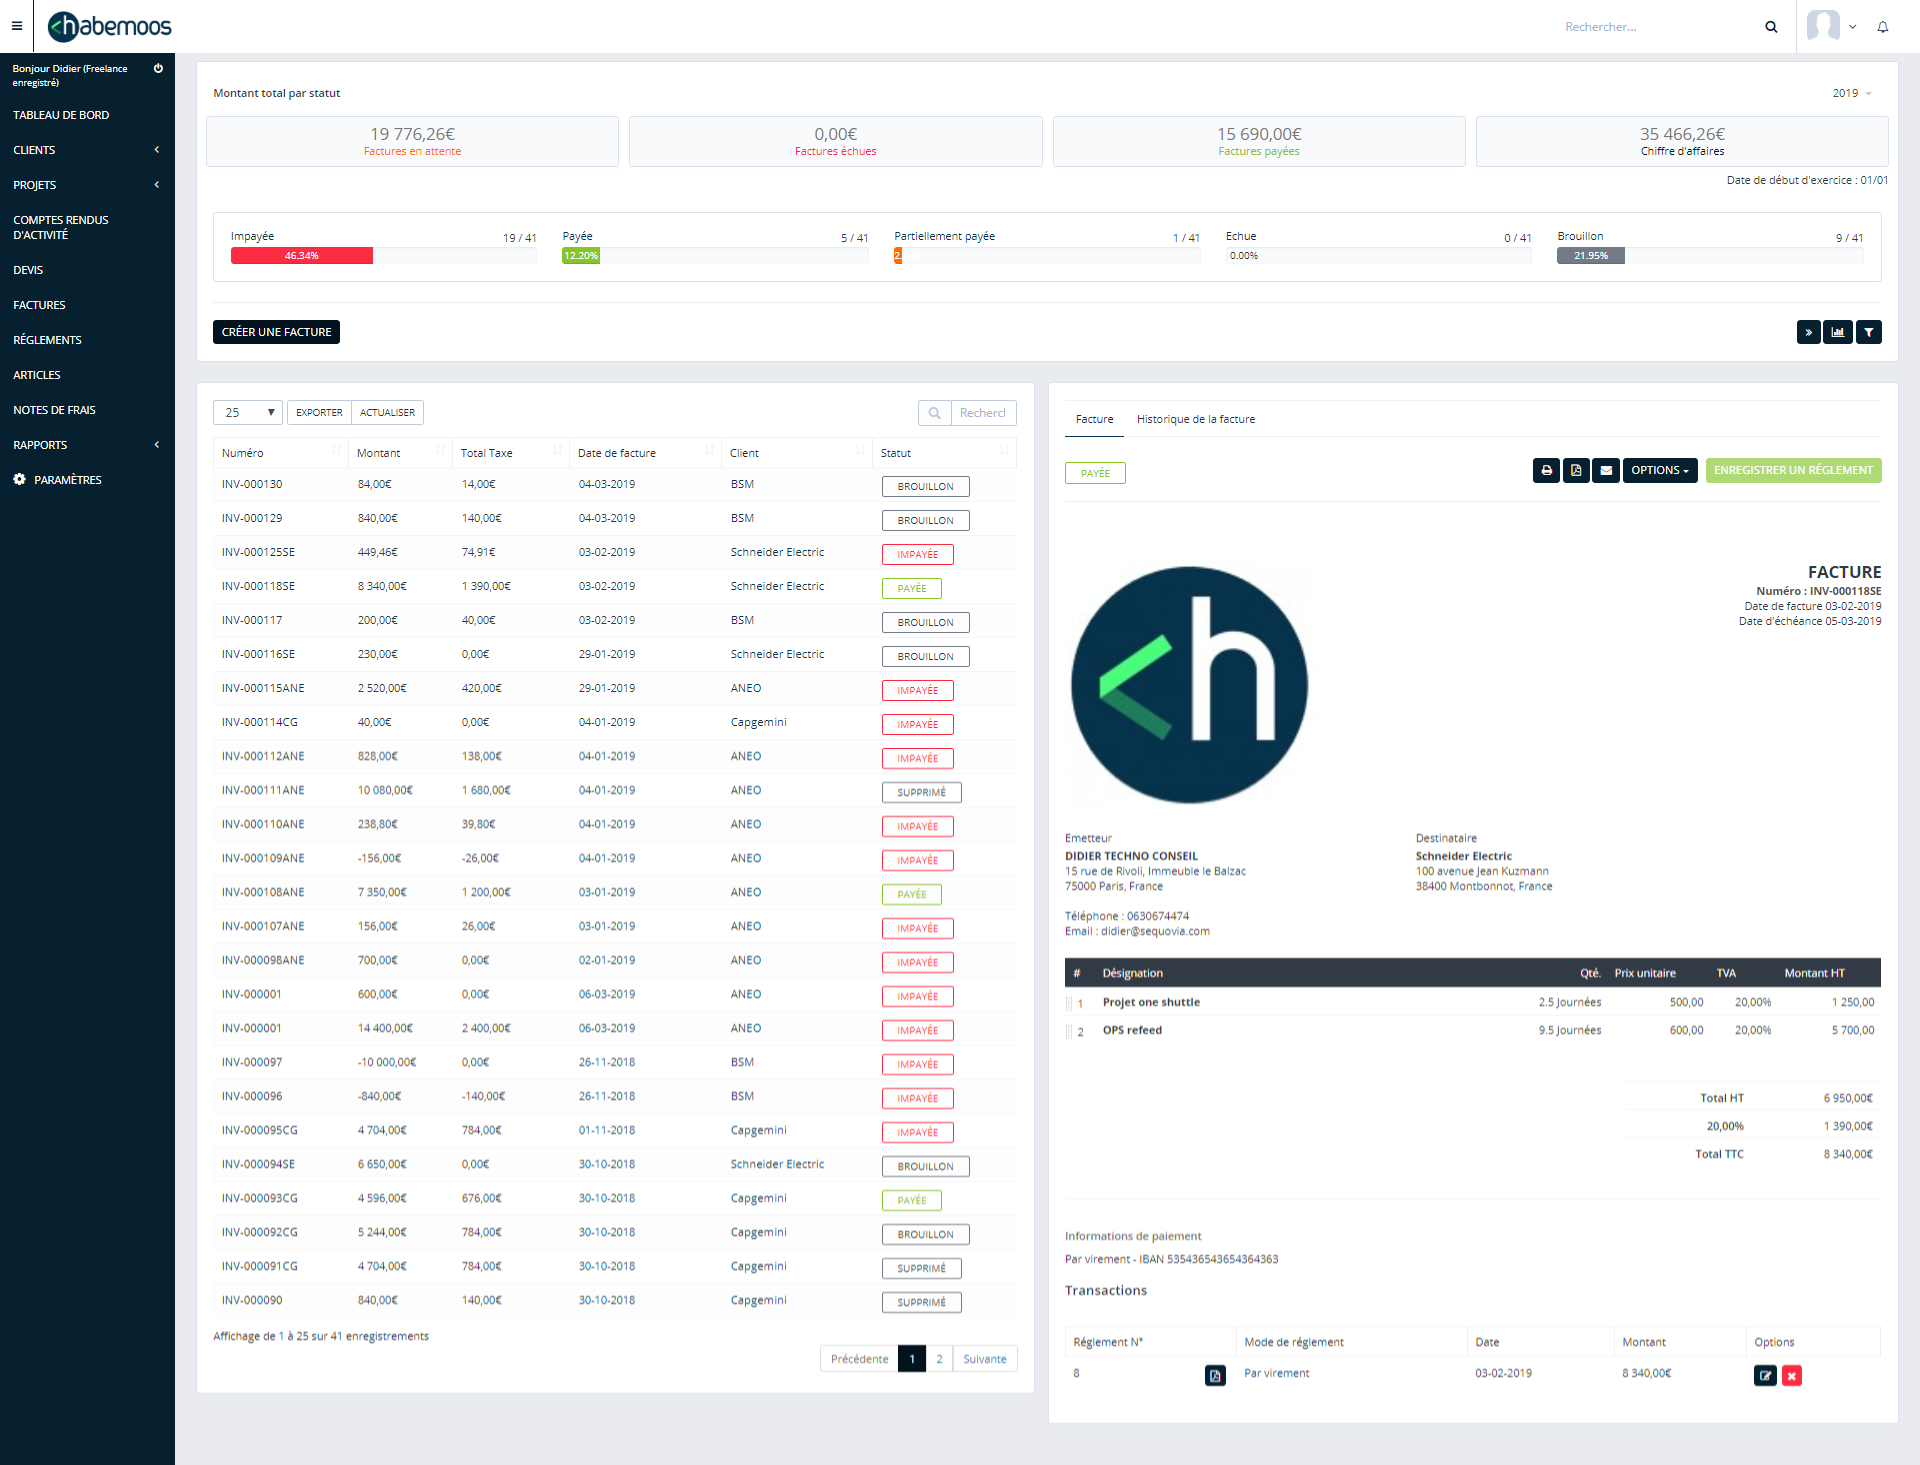Click ENREGISTRER UN RÈGLEMENT button
This screenshot has width=1920, height=1465.
pos(1791,471)
